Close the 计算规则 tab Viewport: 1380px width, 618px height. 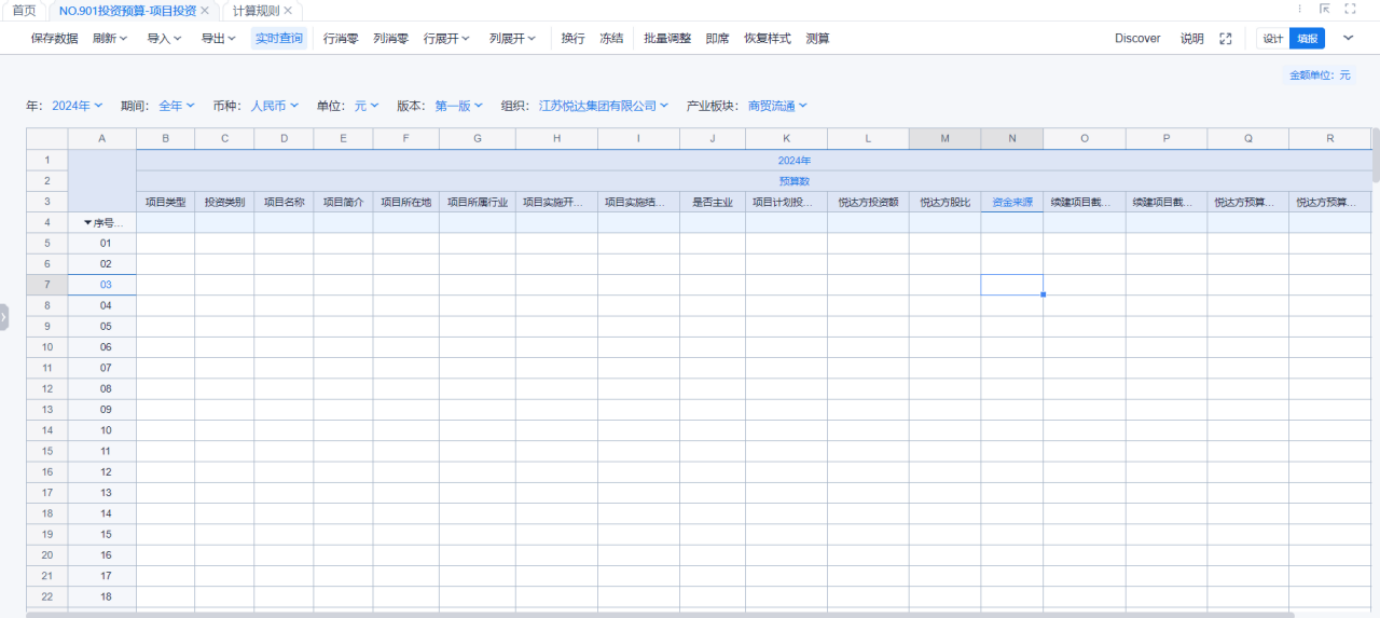[x=288, y=10]
